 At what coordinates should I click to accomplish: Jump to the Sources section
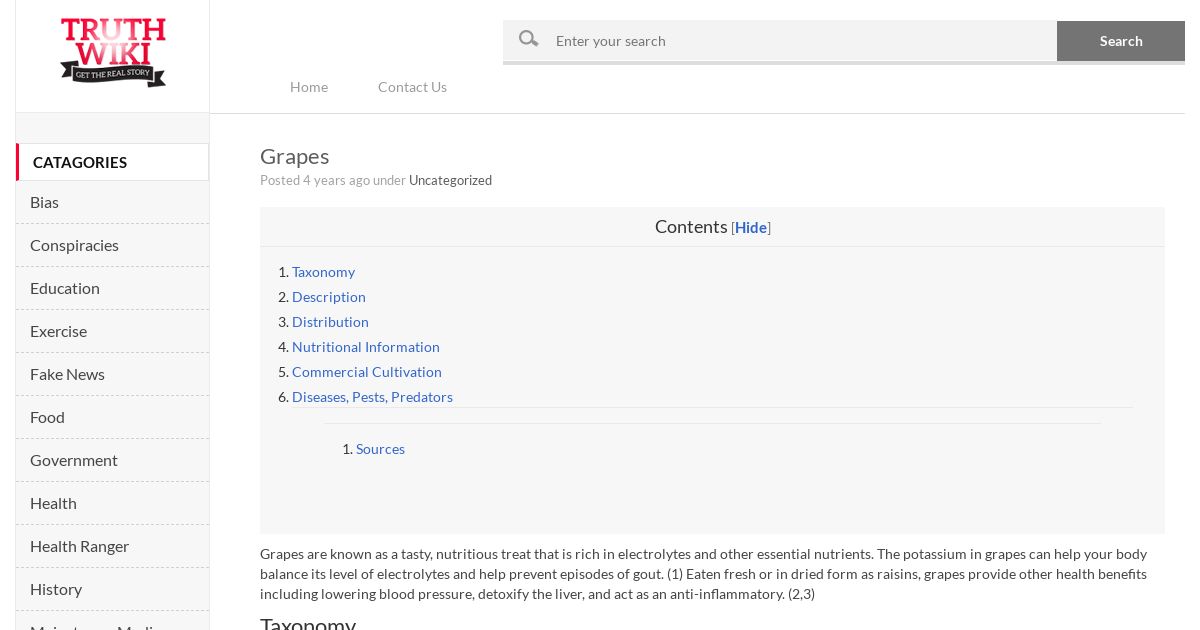click(380, 449)
